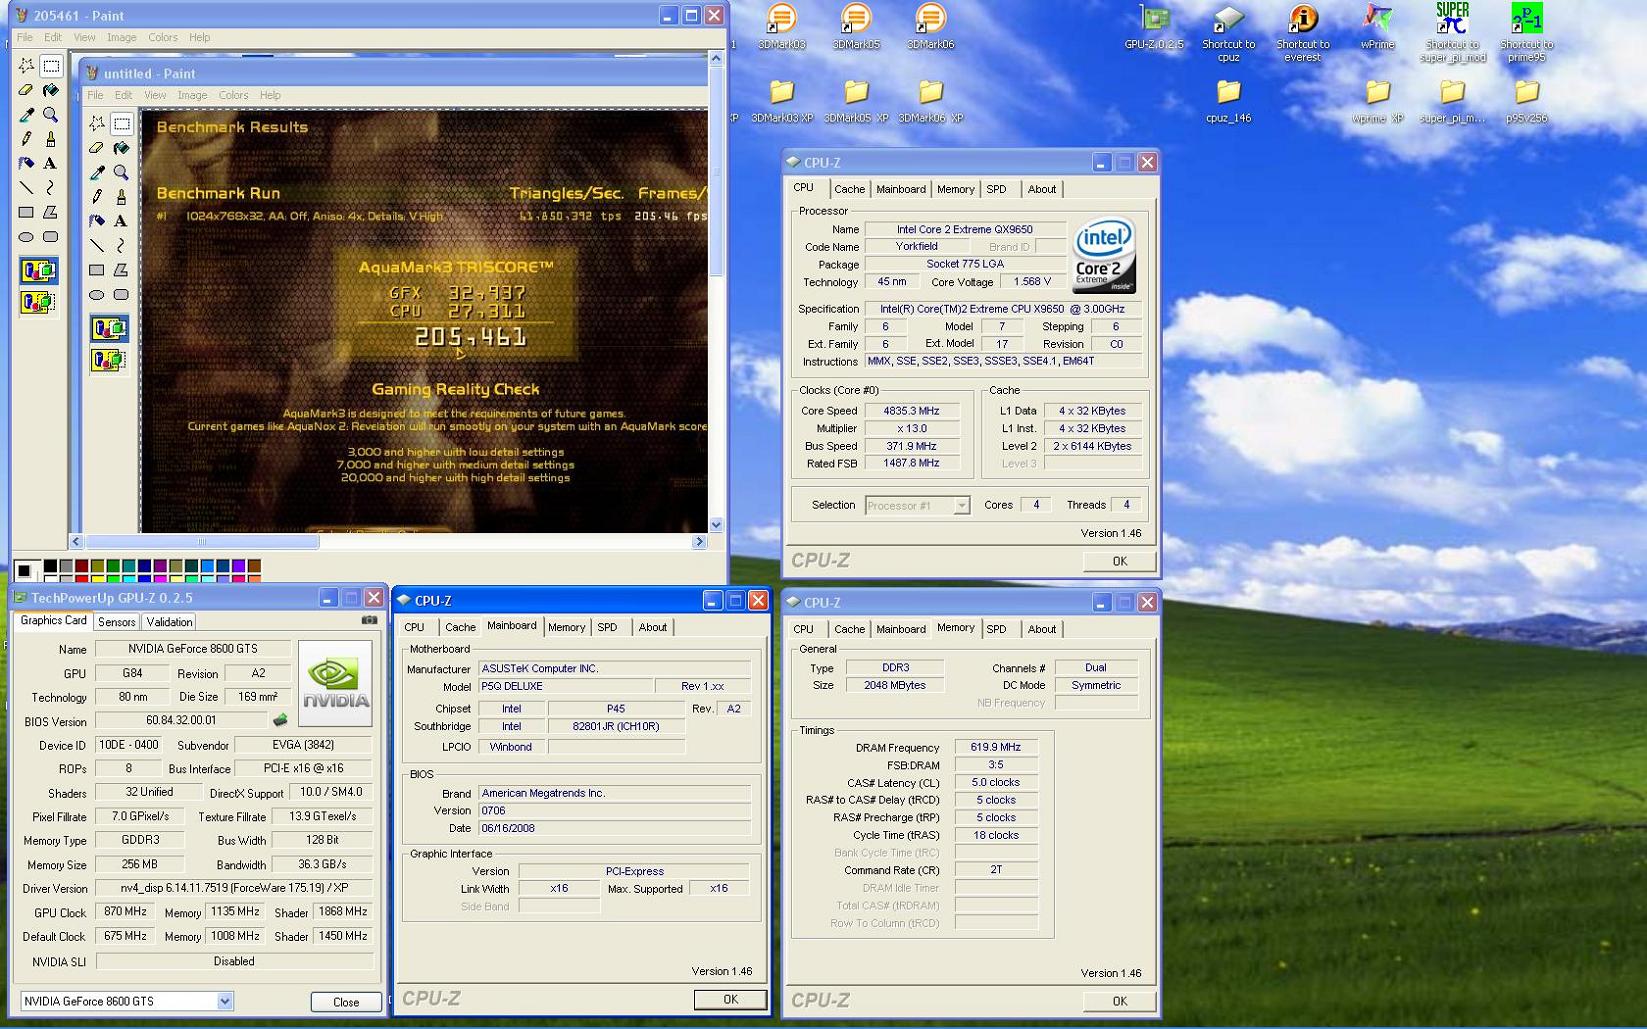The height and width of the screenshot is (1029, 1647).
Task: Click the GPU Clock 870 MHz field
Action: 125,912
